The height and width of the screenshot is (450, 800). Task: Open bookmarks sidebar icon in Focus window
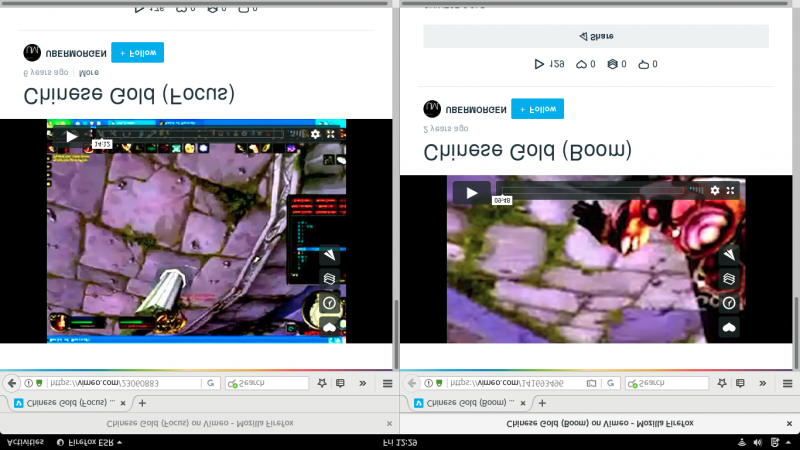(340, 383)
